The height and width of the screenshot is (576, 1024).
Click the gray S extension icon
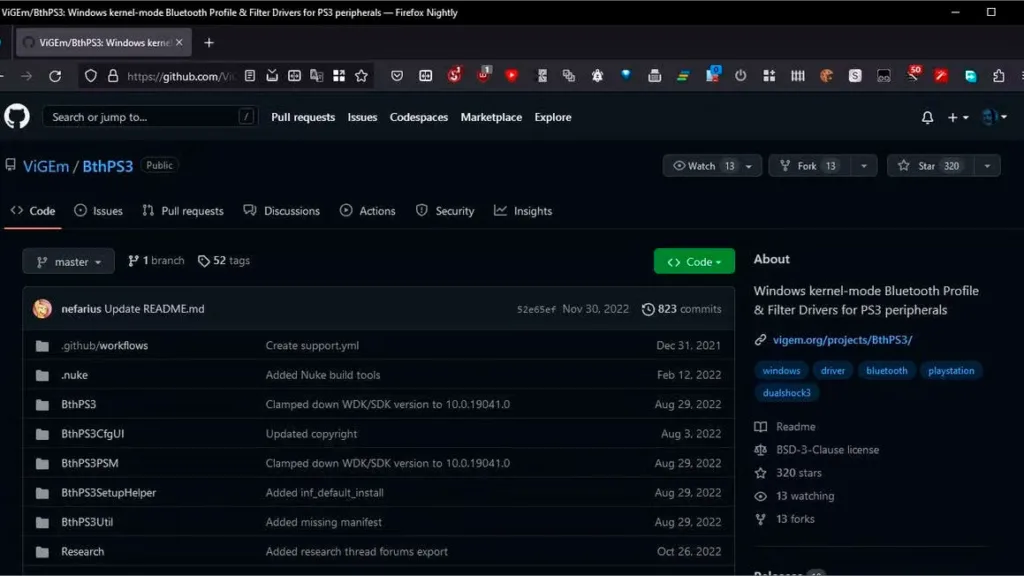click(855, 76)
